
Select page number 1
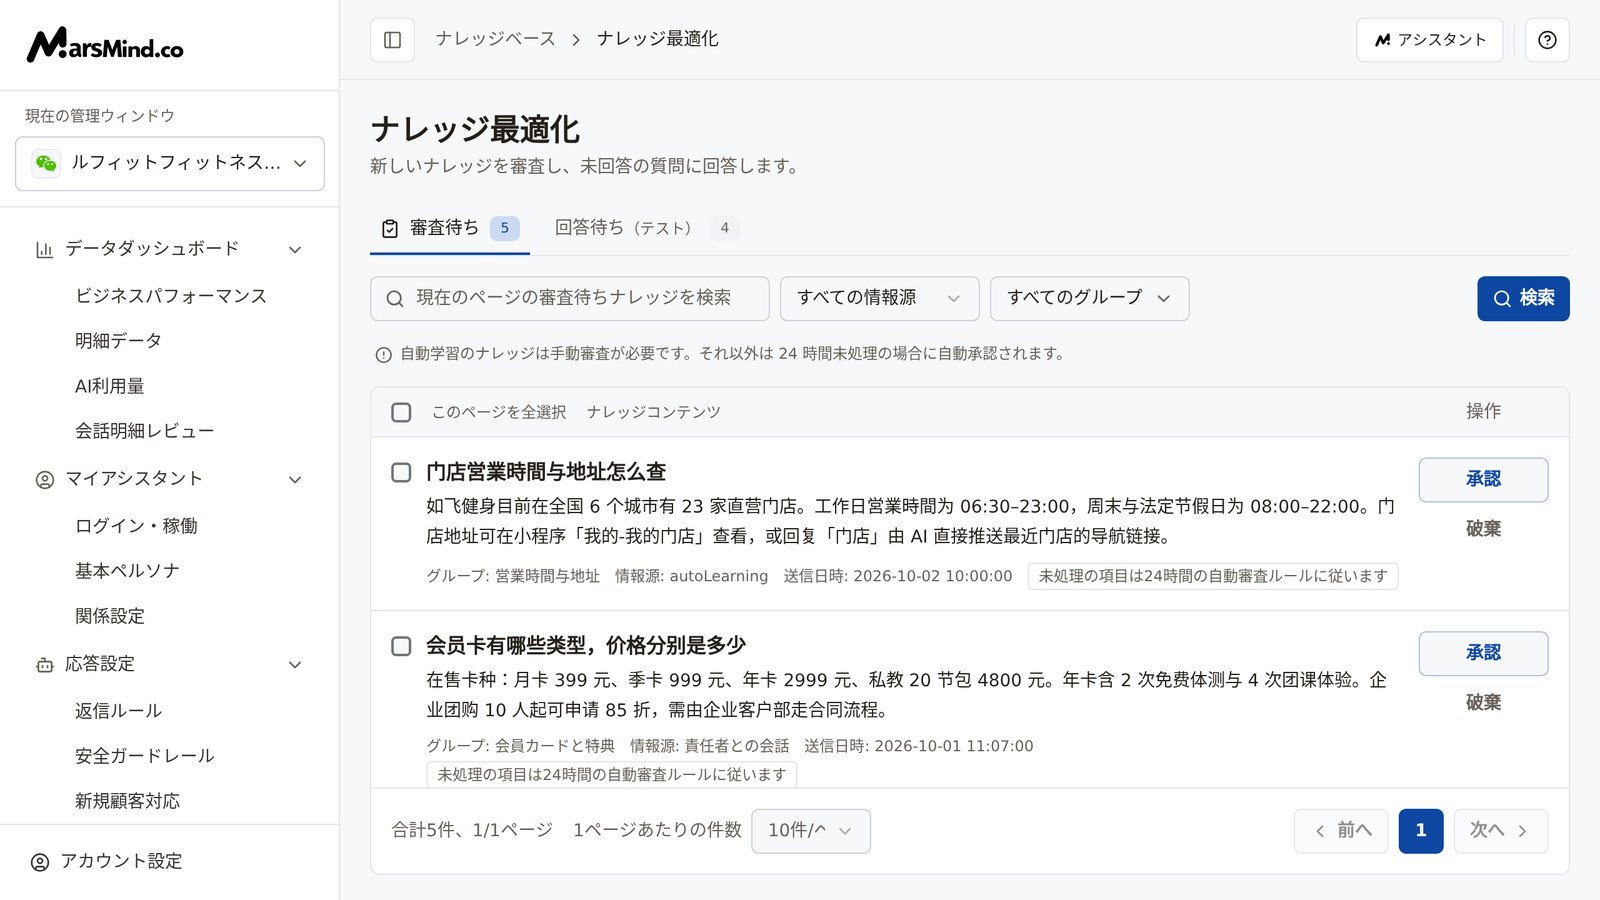tap(1421, 831)
